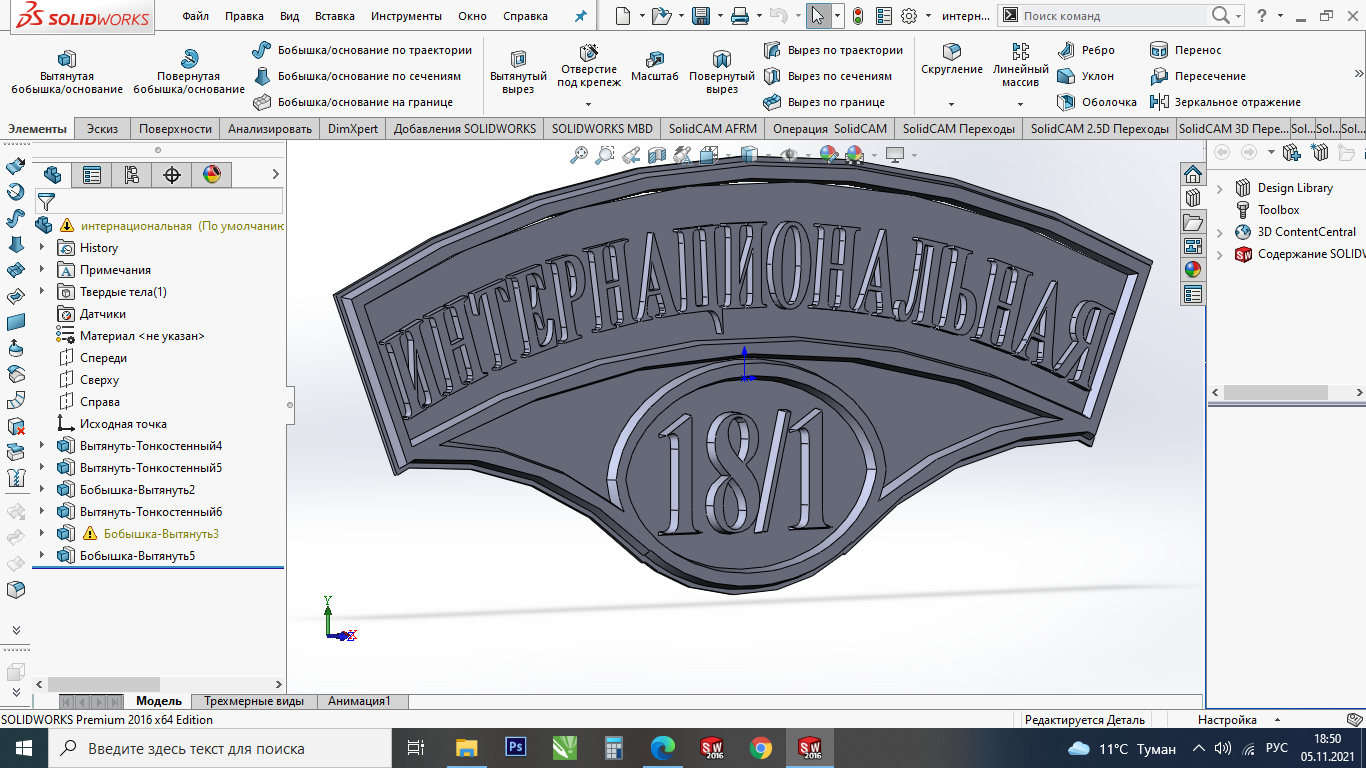Open the DisplayManager color sphere tab
This screenshot has width=1366, height=768.
coord(211,175)
